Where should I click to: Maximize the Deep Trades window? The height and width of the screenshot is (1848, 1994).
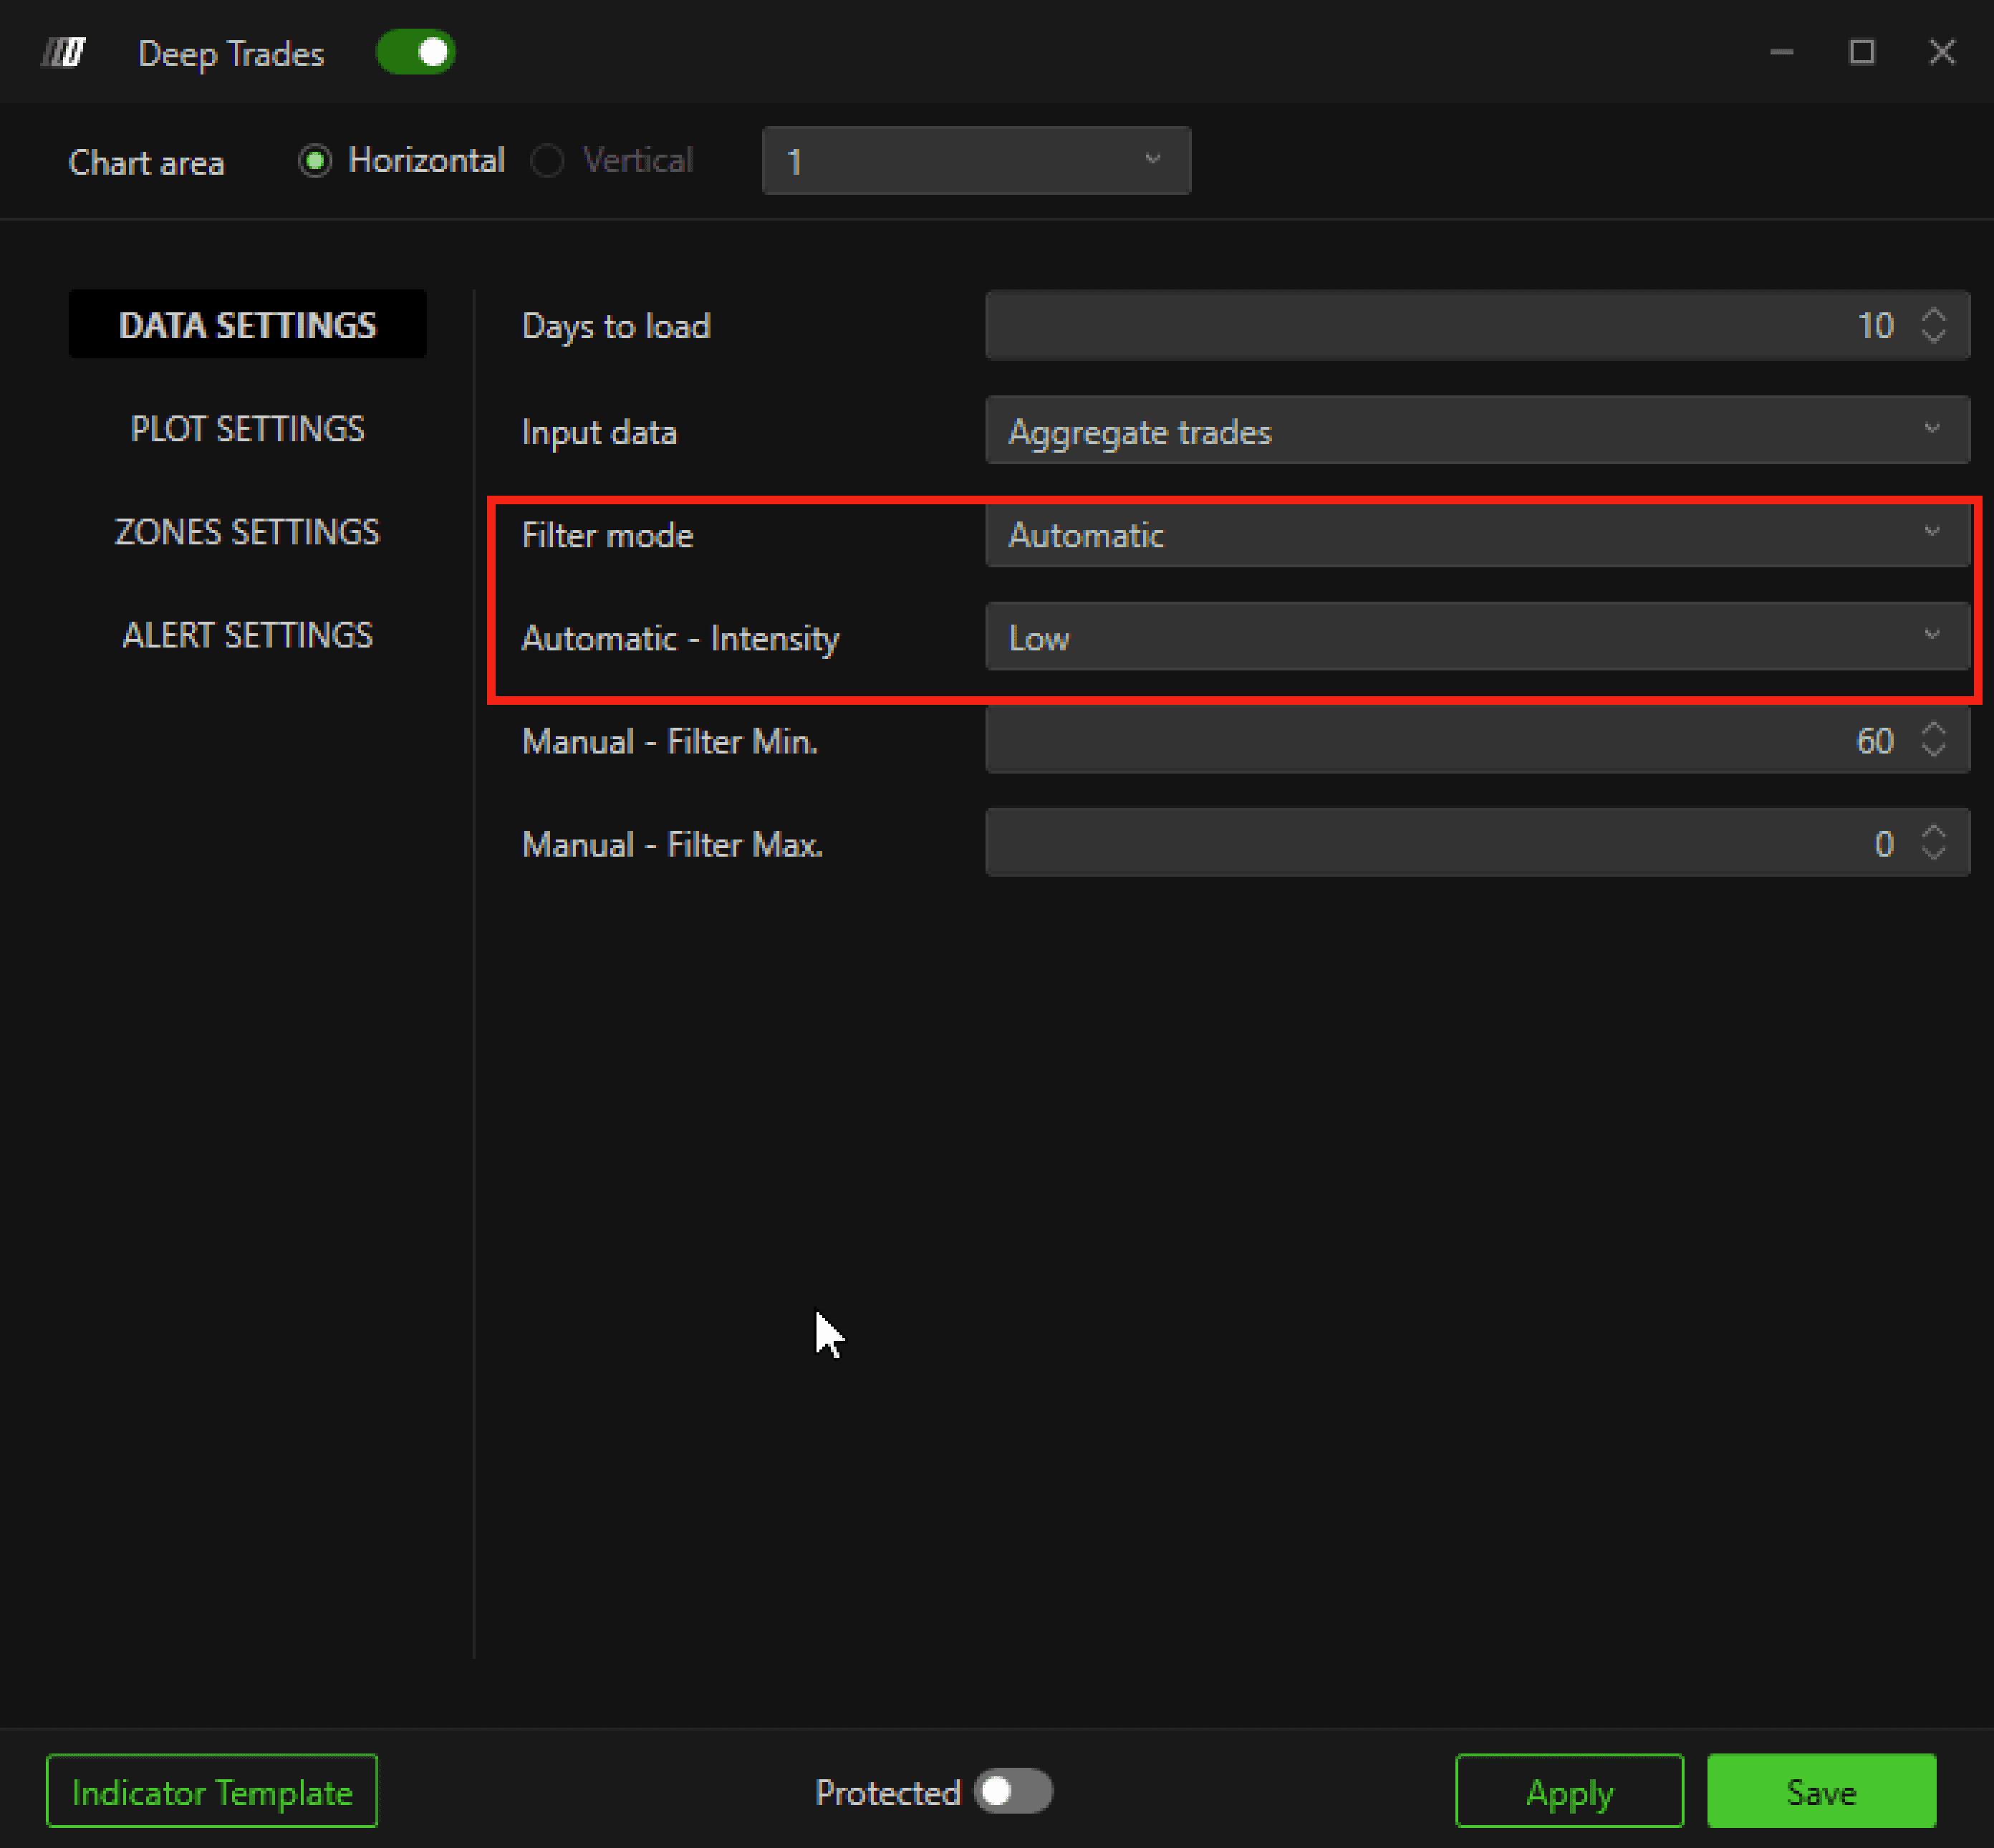tap(1861, 52)
